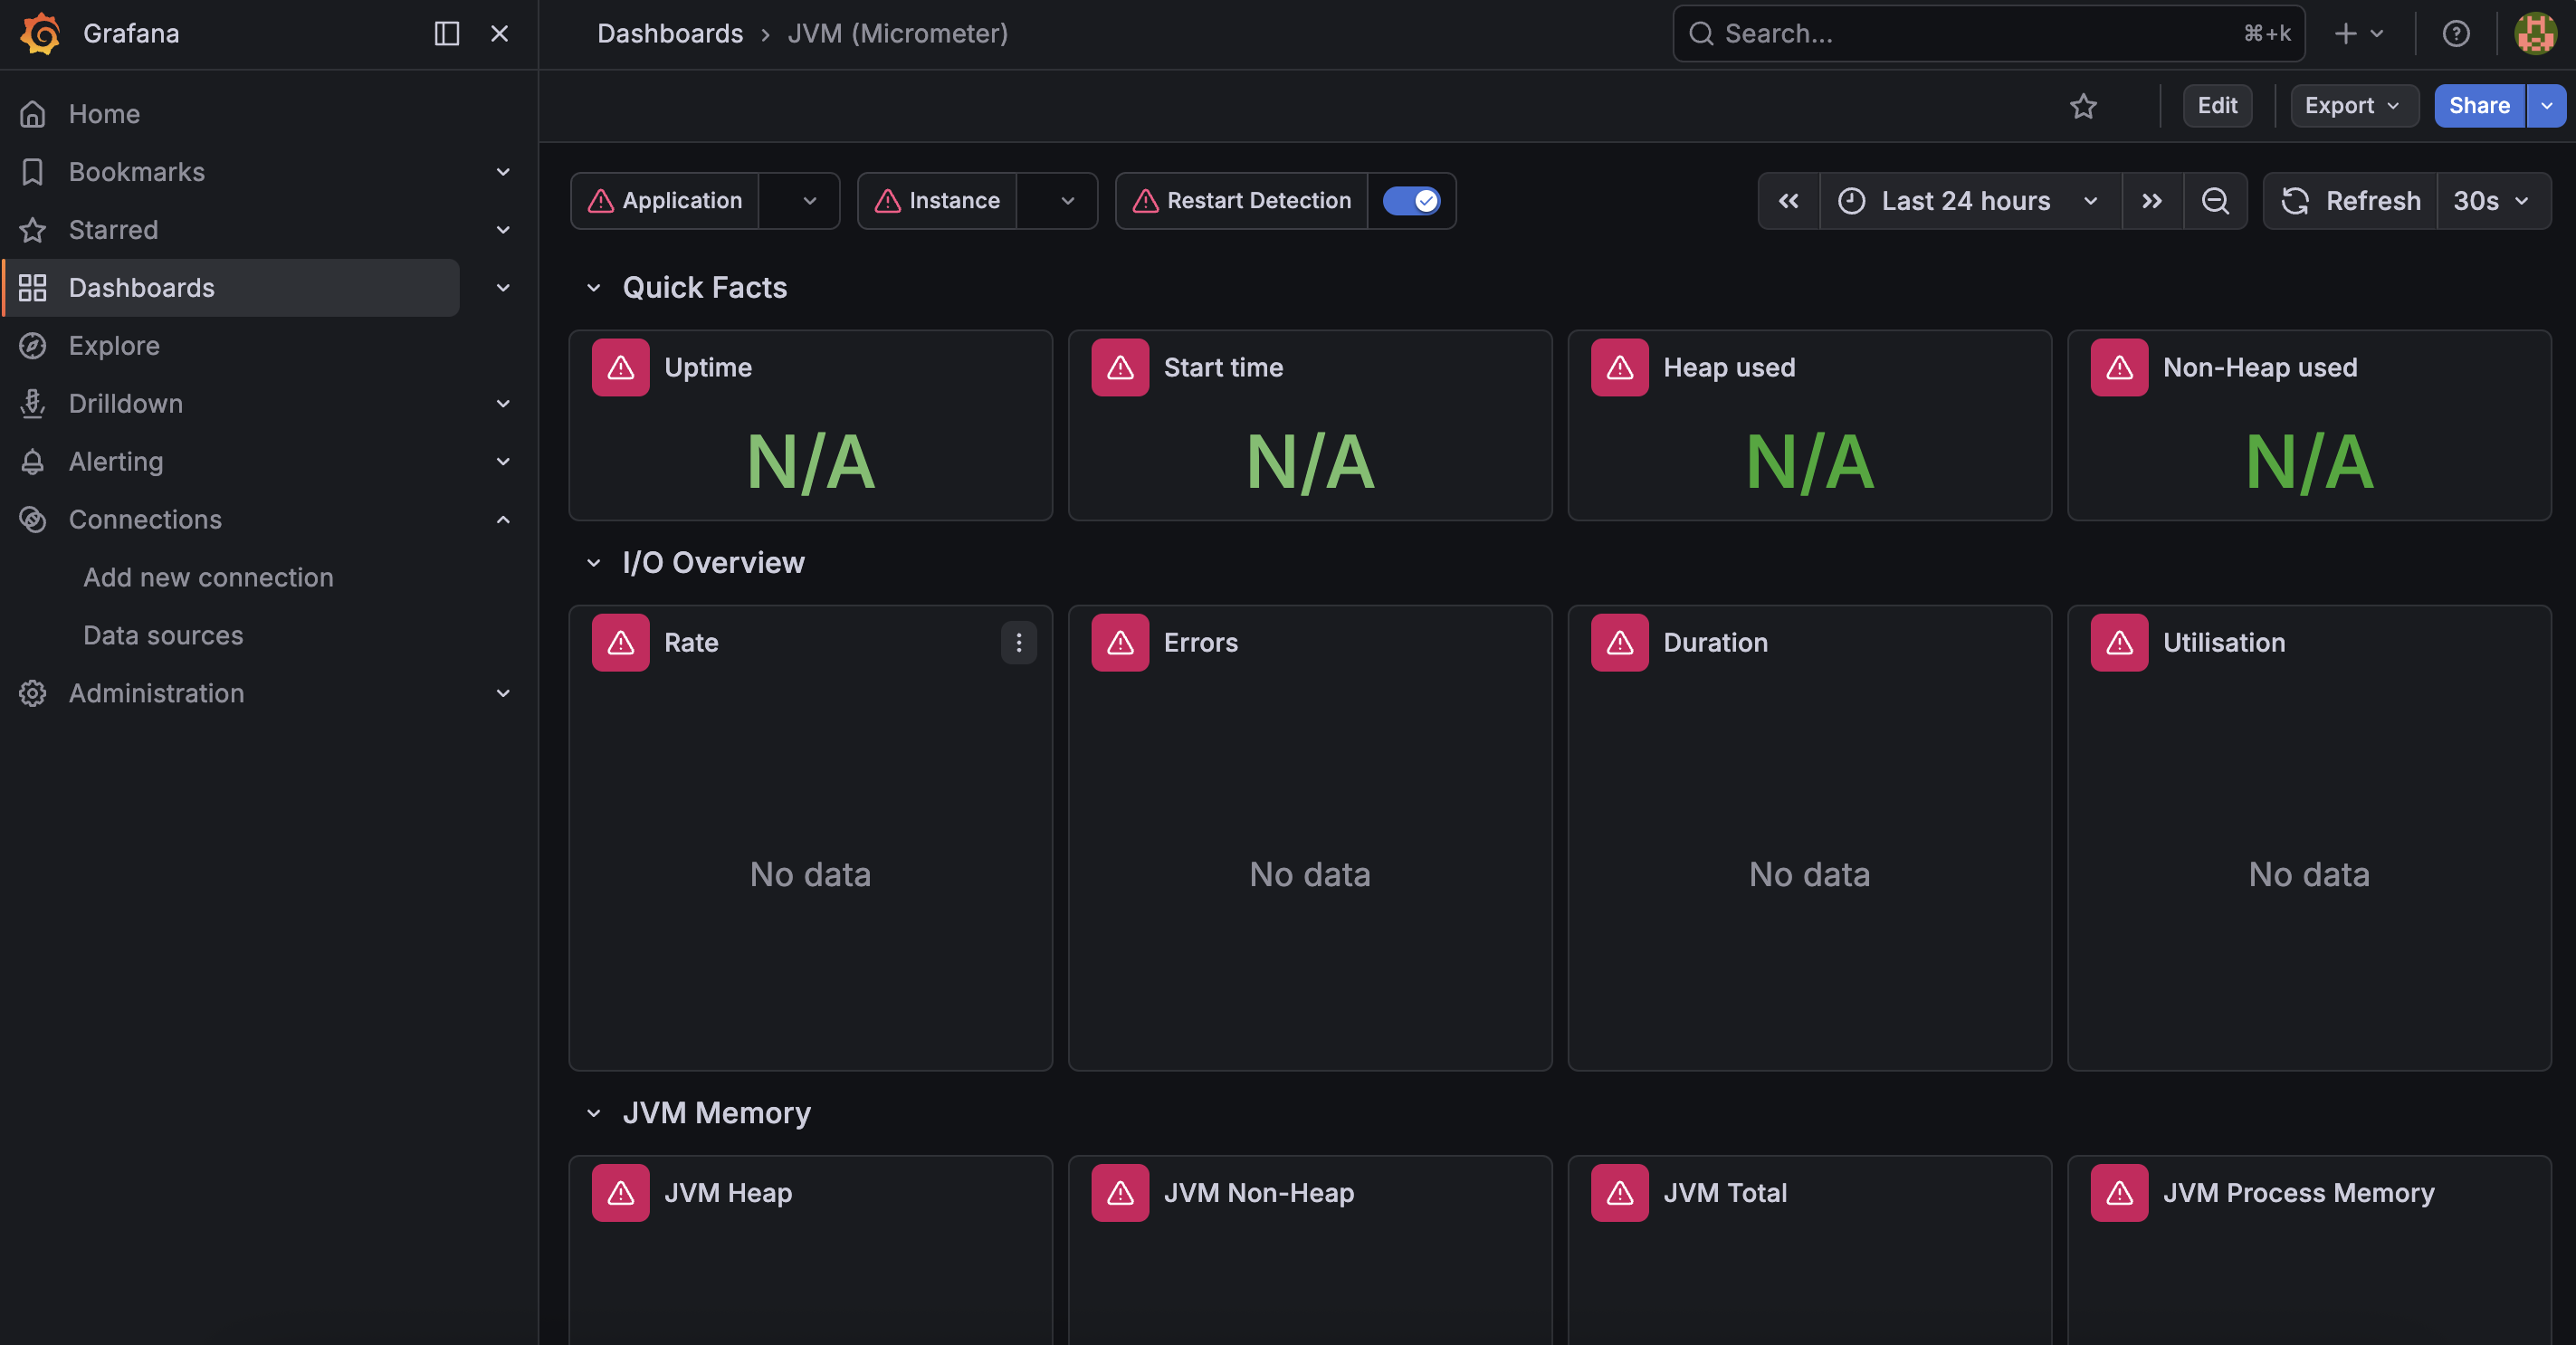Open Explore in the sidebar
This screenshot has height=1345, width=2576.
114,346
